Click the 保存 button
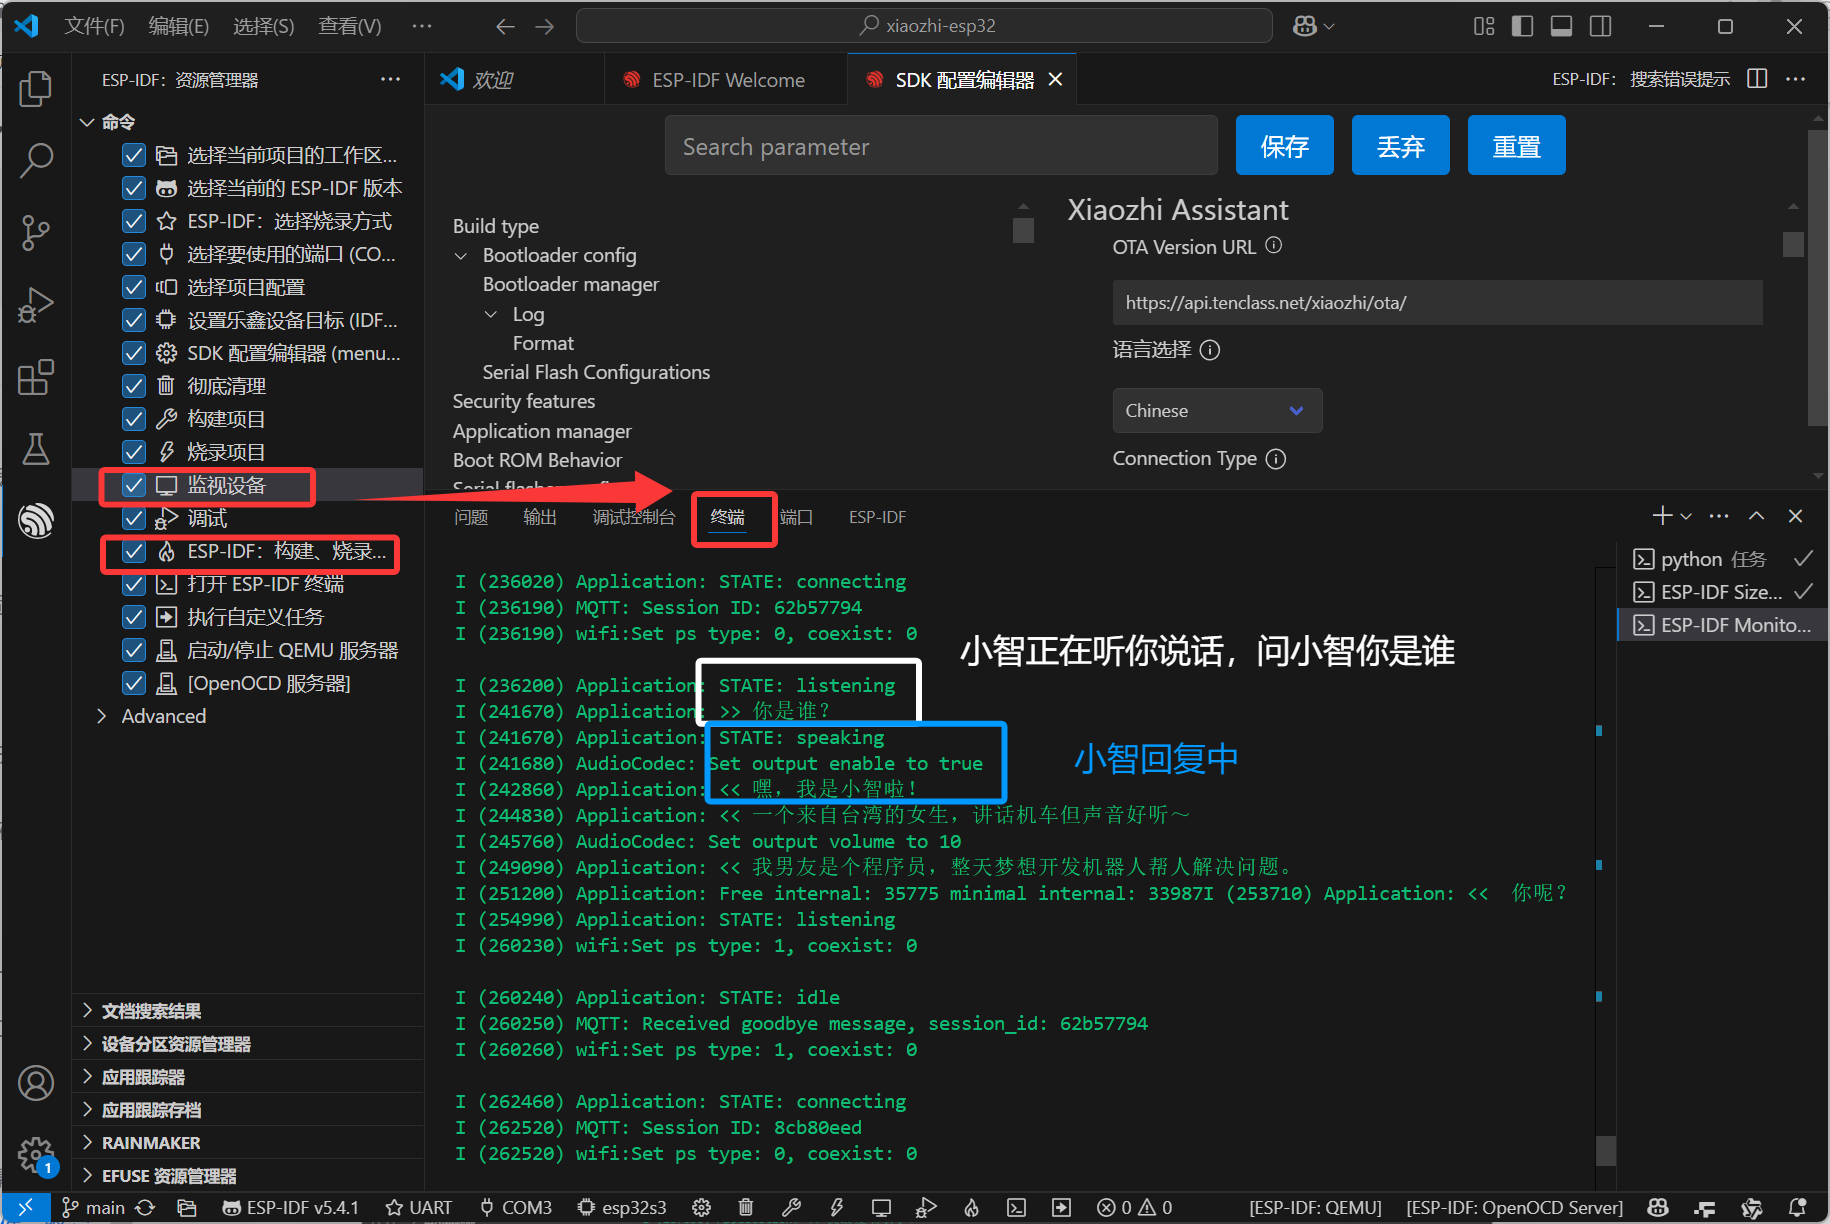 pyautogui.click(x=1284, y=146)
